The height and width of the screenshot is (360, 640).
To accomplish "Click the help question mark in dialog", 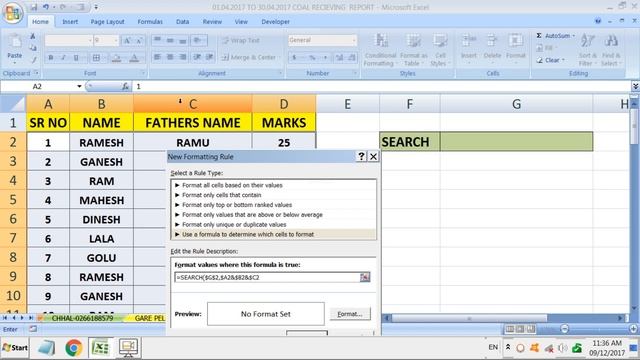I will pyautogui.click(x=361, y=157).
